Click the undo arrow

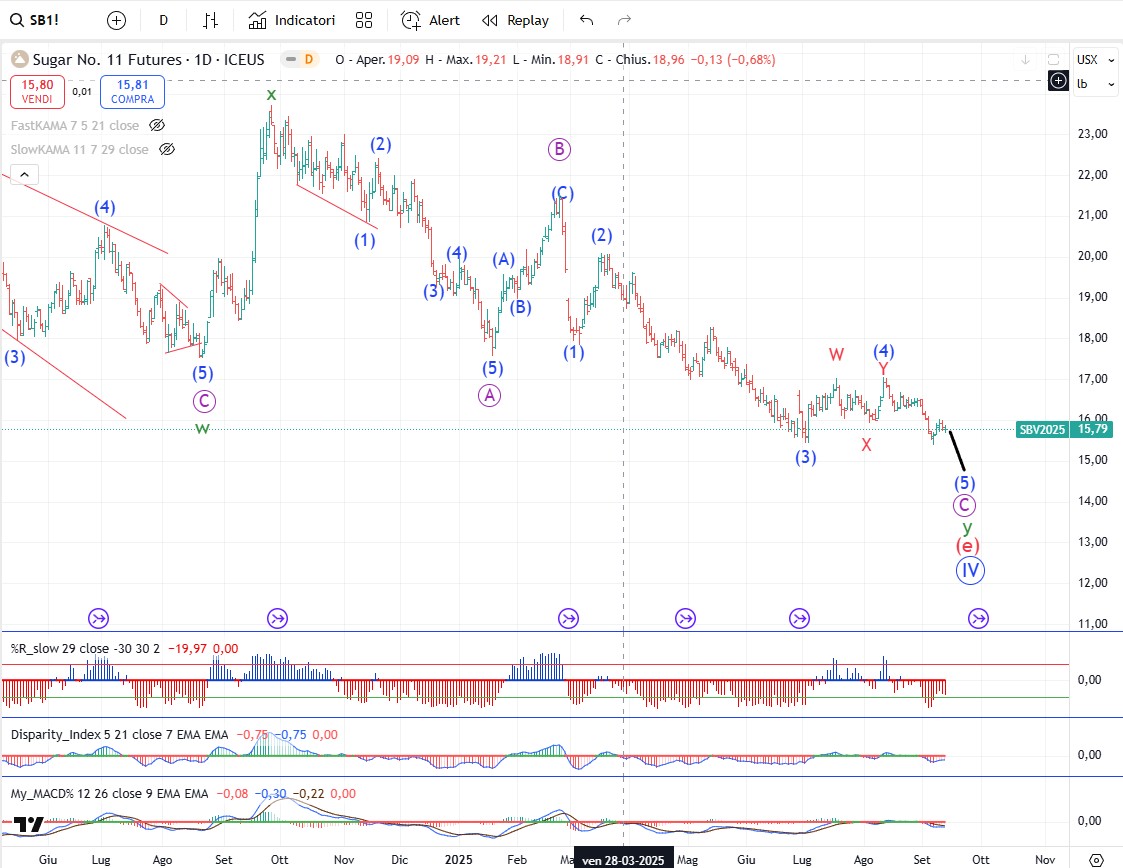(x=586, y=20)
